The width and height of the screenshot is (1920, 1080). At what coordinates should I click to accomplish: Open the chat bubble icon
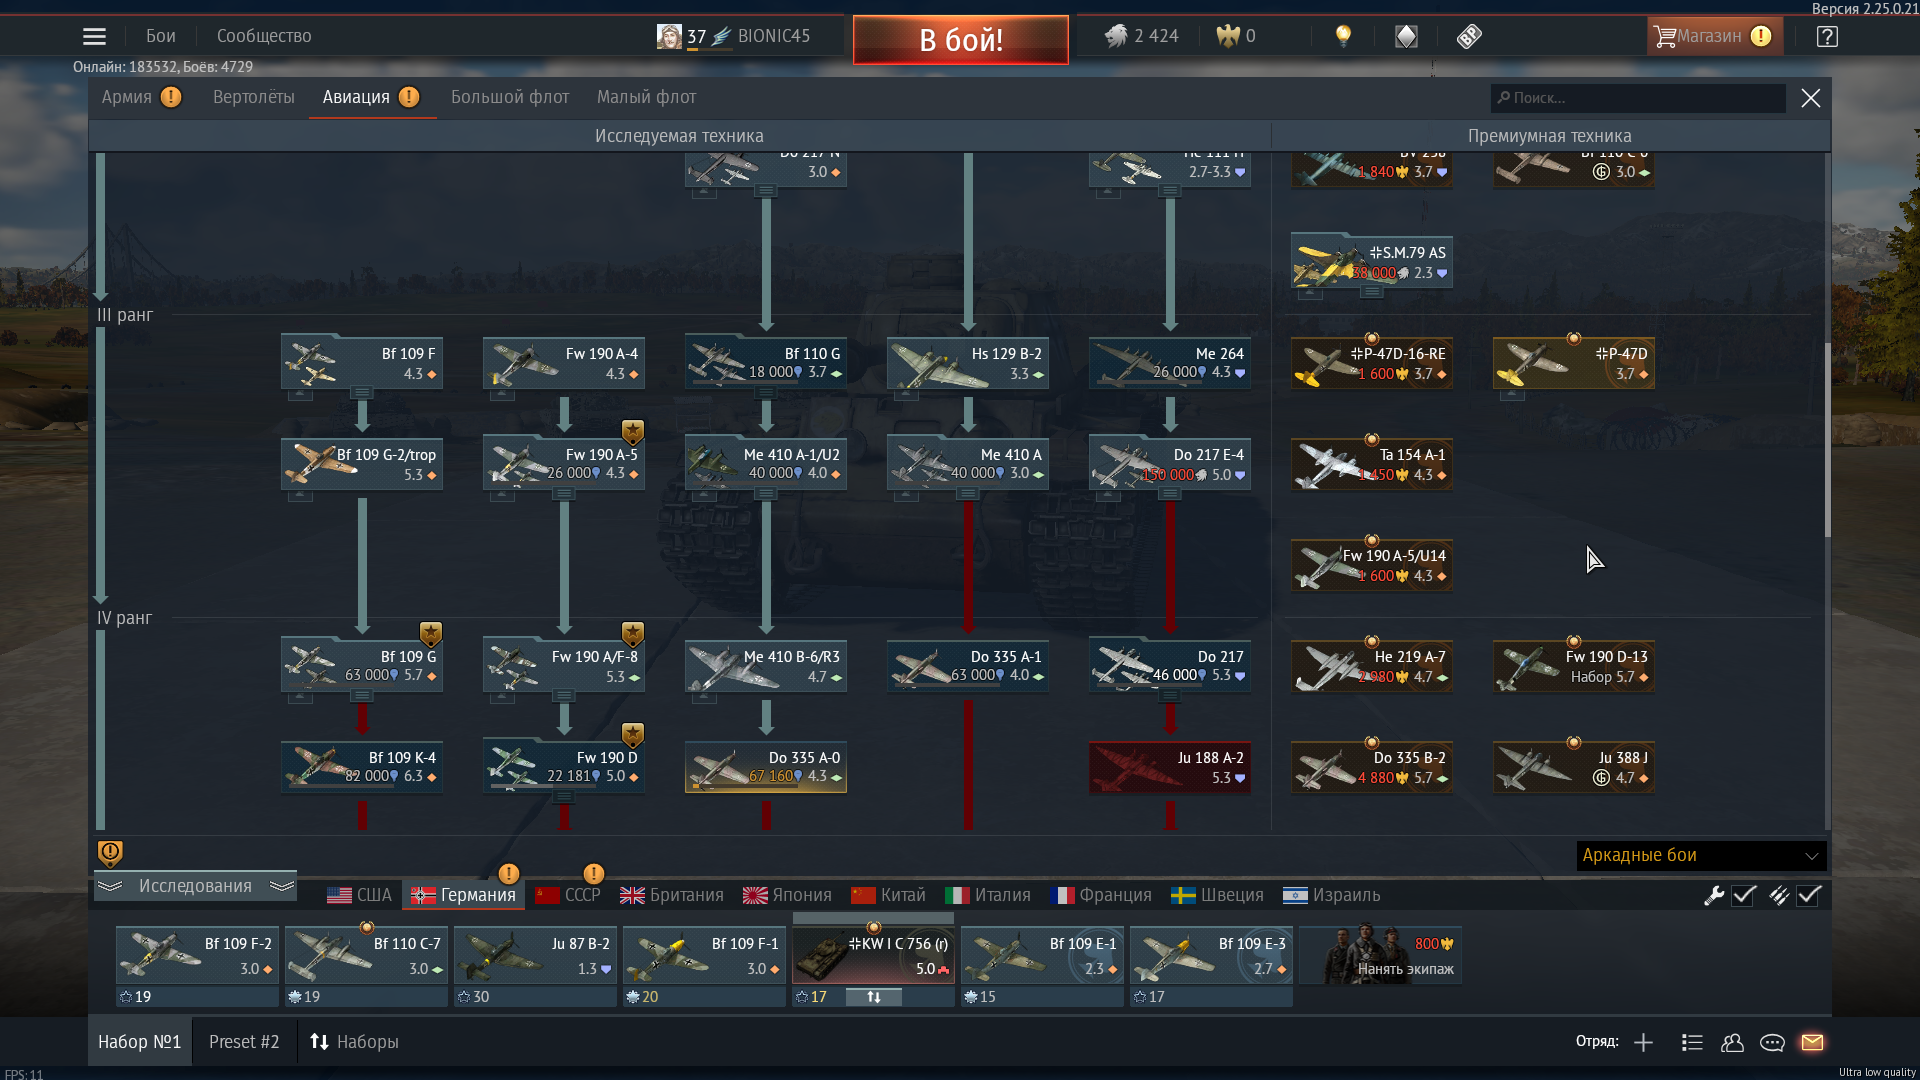click(x=1772, y=1043)
